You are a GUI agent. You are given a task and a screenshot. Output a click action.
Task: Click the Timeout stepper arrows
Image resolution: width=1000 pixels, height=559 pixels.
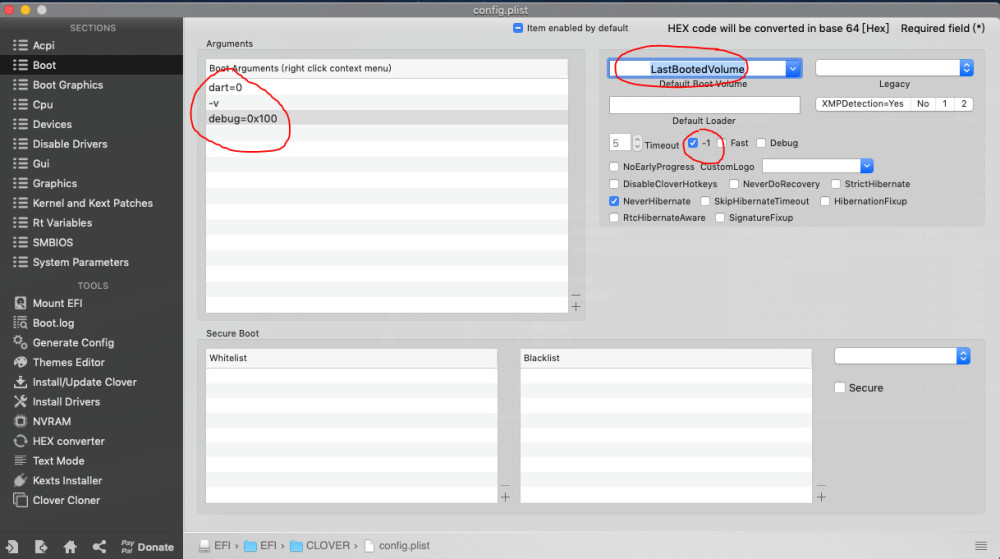click(x=636, y=143)
